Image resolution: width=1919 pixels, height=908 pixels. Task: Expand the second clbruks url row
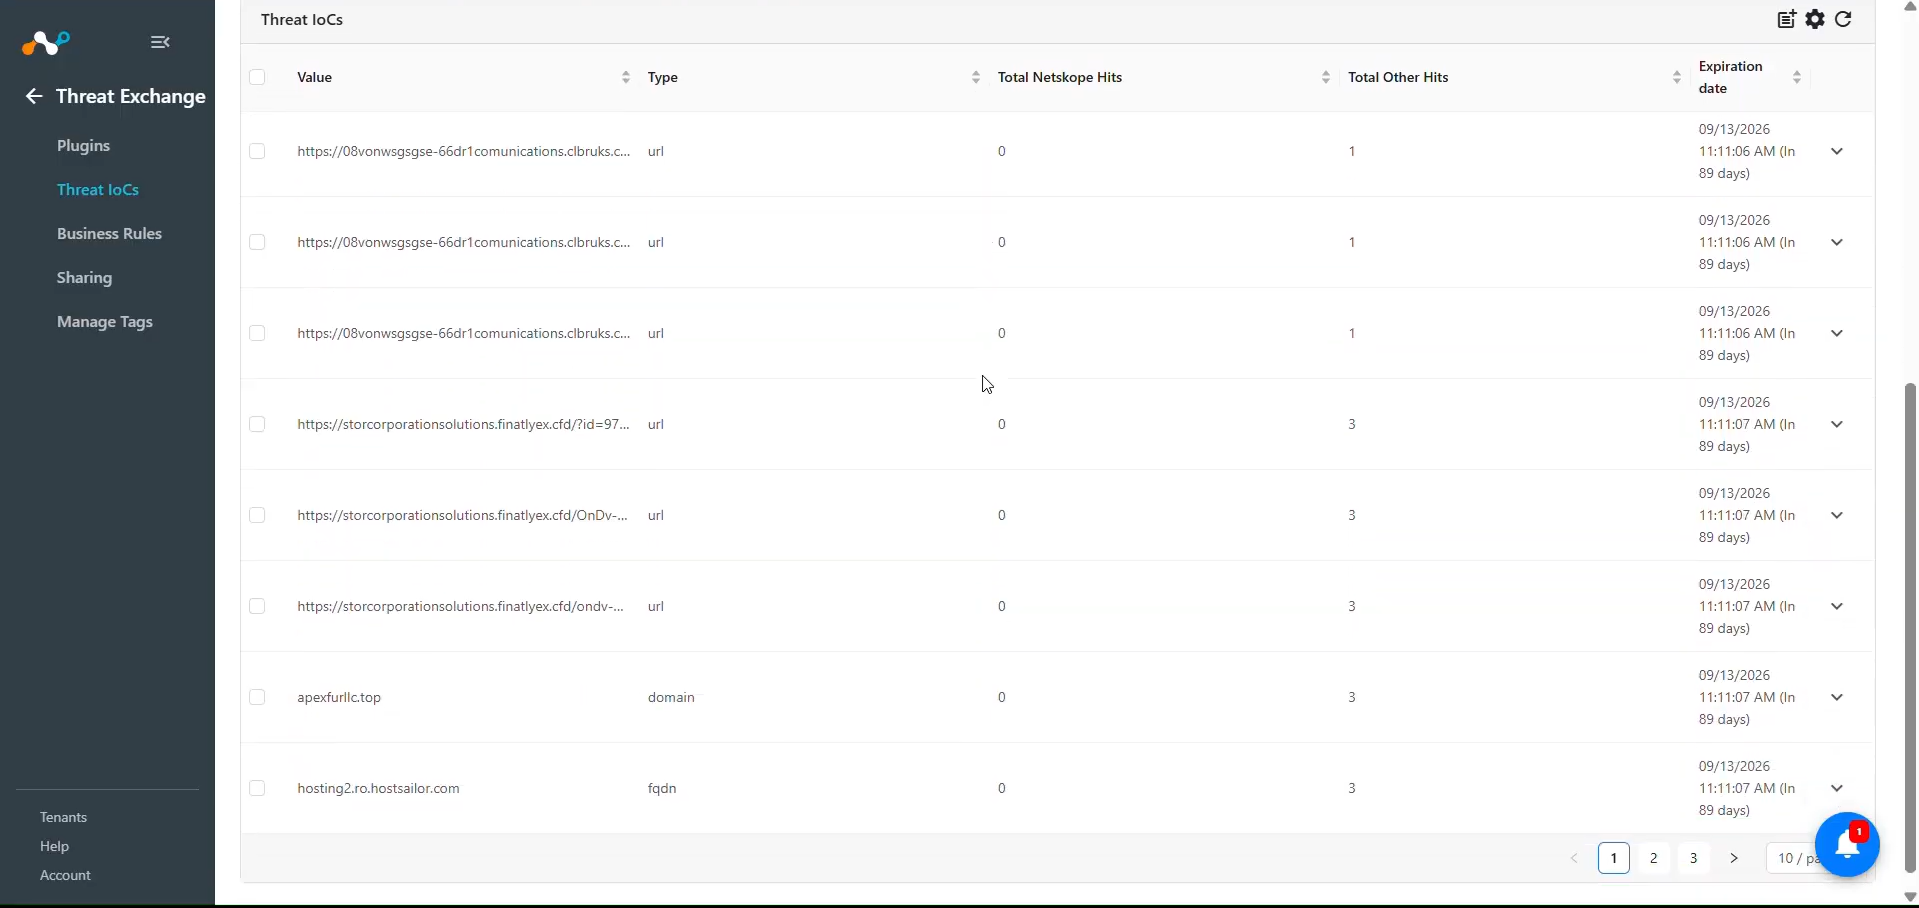1837,242
